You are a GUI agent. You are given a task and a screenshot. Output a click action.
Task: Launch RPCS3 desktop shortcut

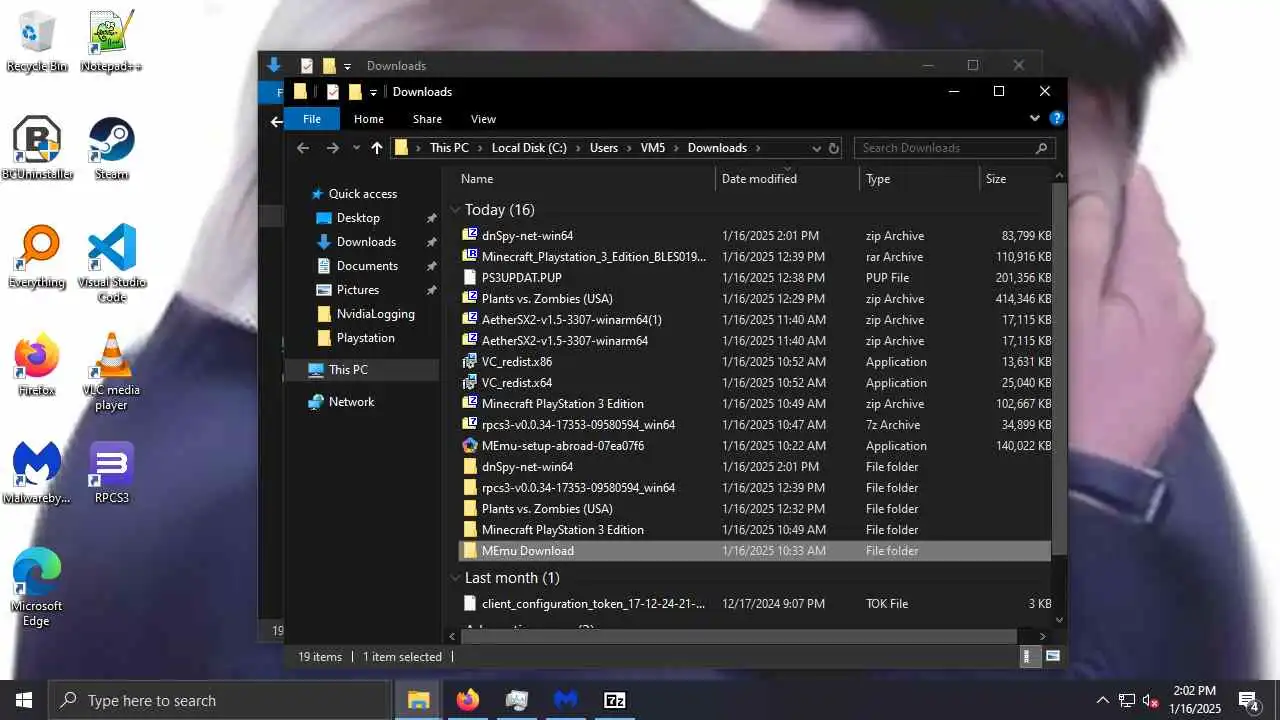click(x=111, y=473)
